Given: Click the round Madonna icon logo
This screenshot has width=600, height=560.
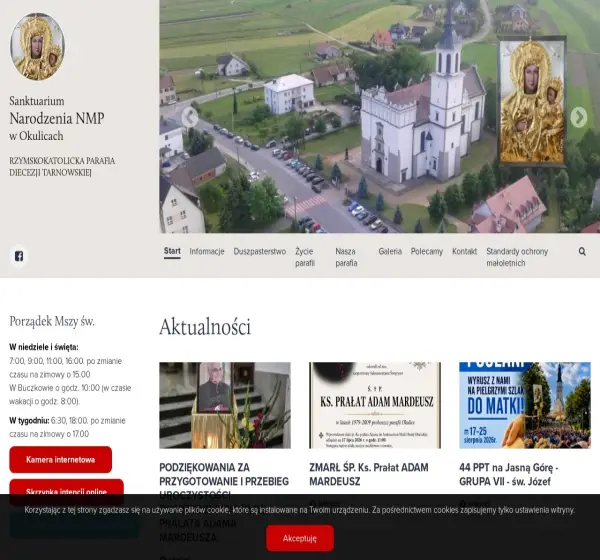Looking at the screenshot, I should (37, 47).
